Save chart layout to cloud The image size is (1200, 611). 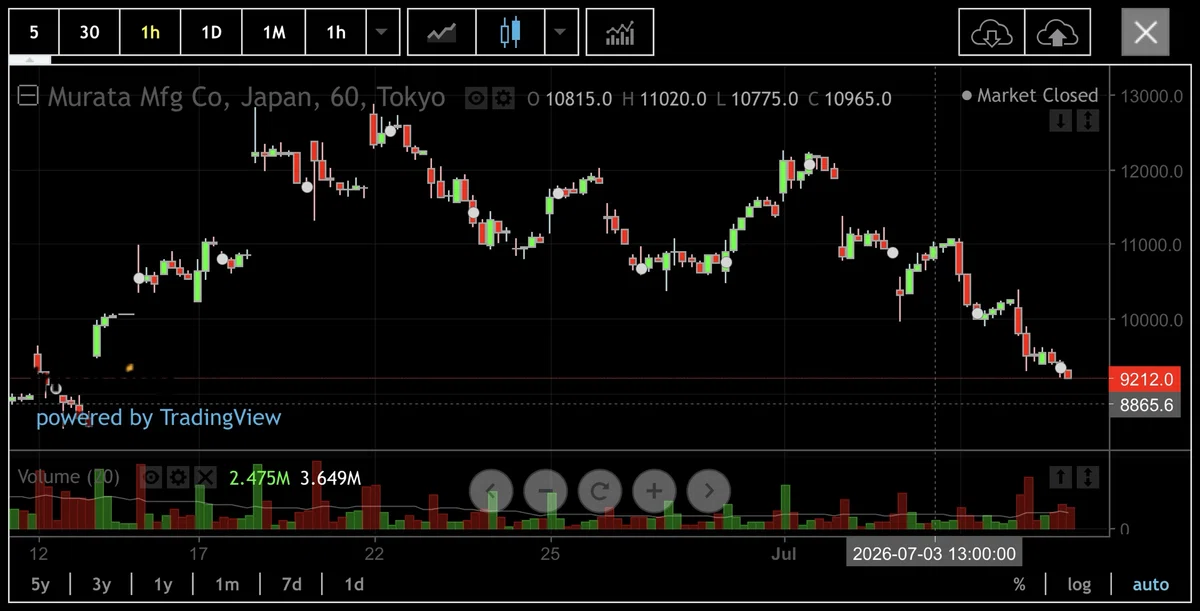(x=1057, y=32)
